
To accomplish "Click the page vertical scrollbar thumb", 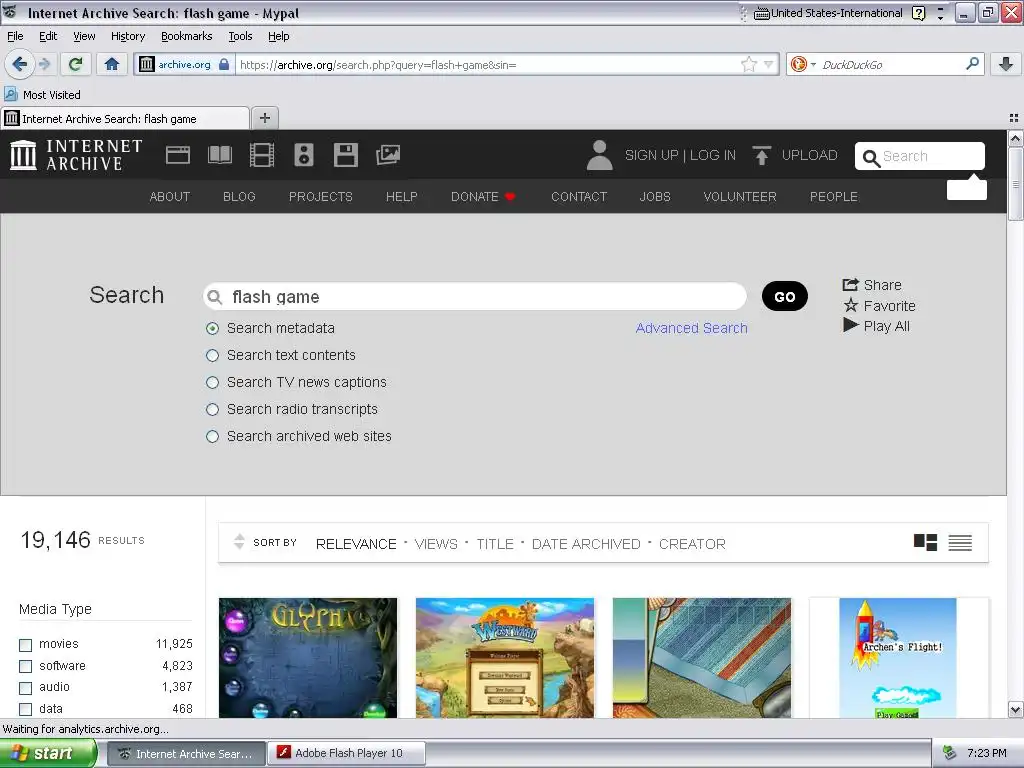I will (x=1016, y=184).
